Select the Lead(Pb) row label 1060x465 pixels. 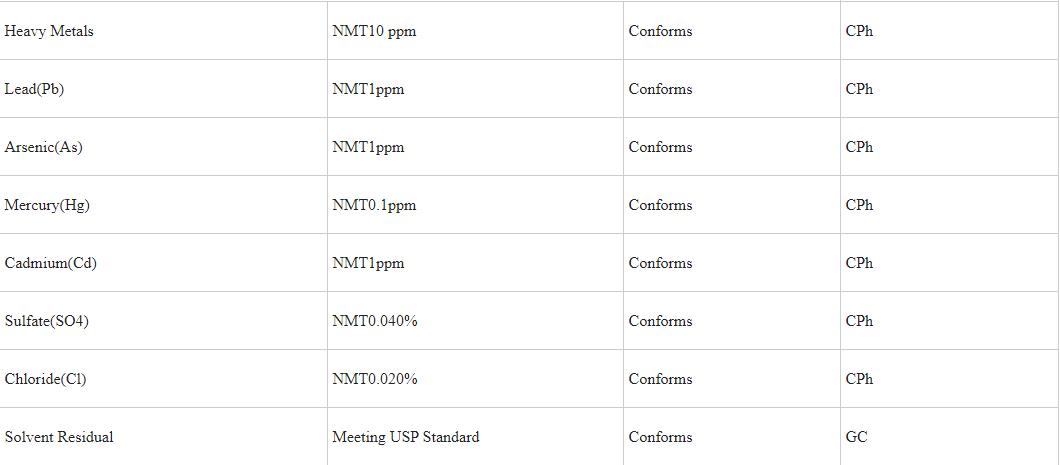(34, 89)
